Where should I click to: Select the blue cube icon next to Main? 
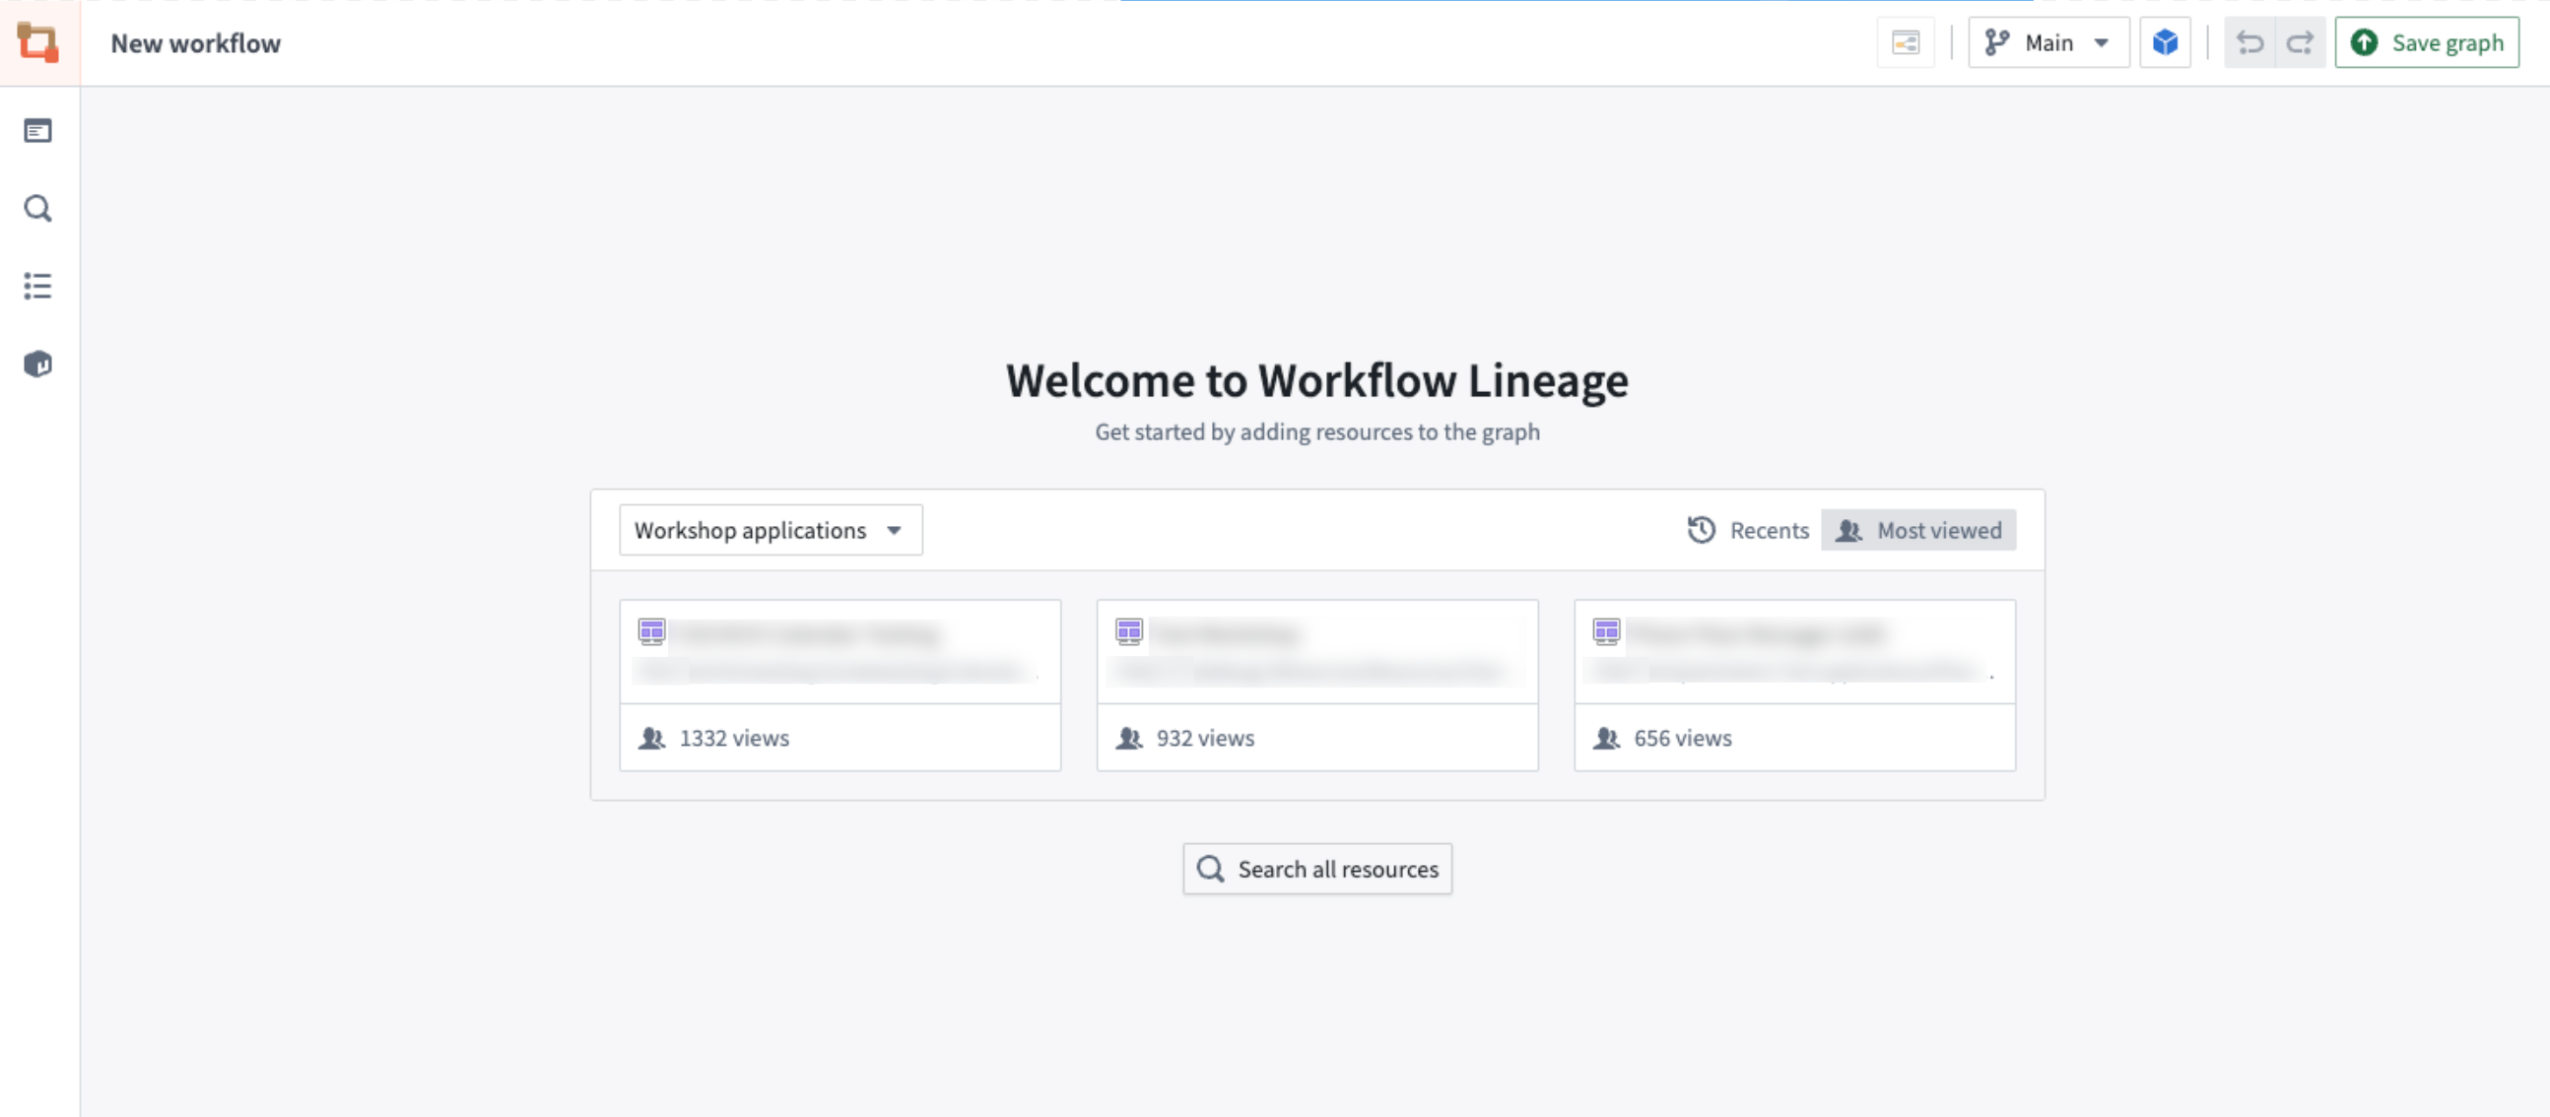(x=2165, y=42)
